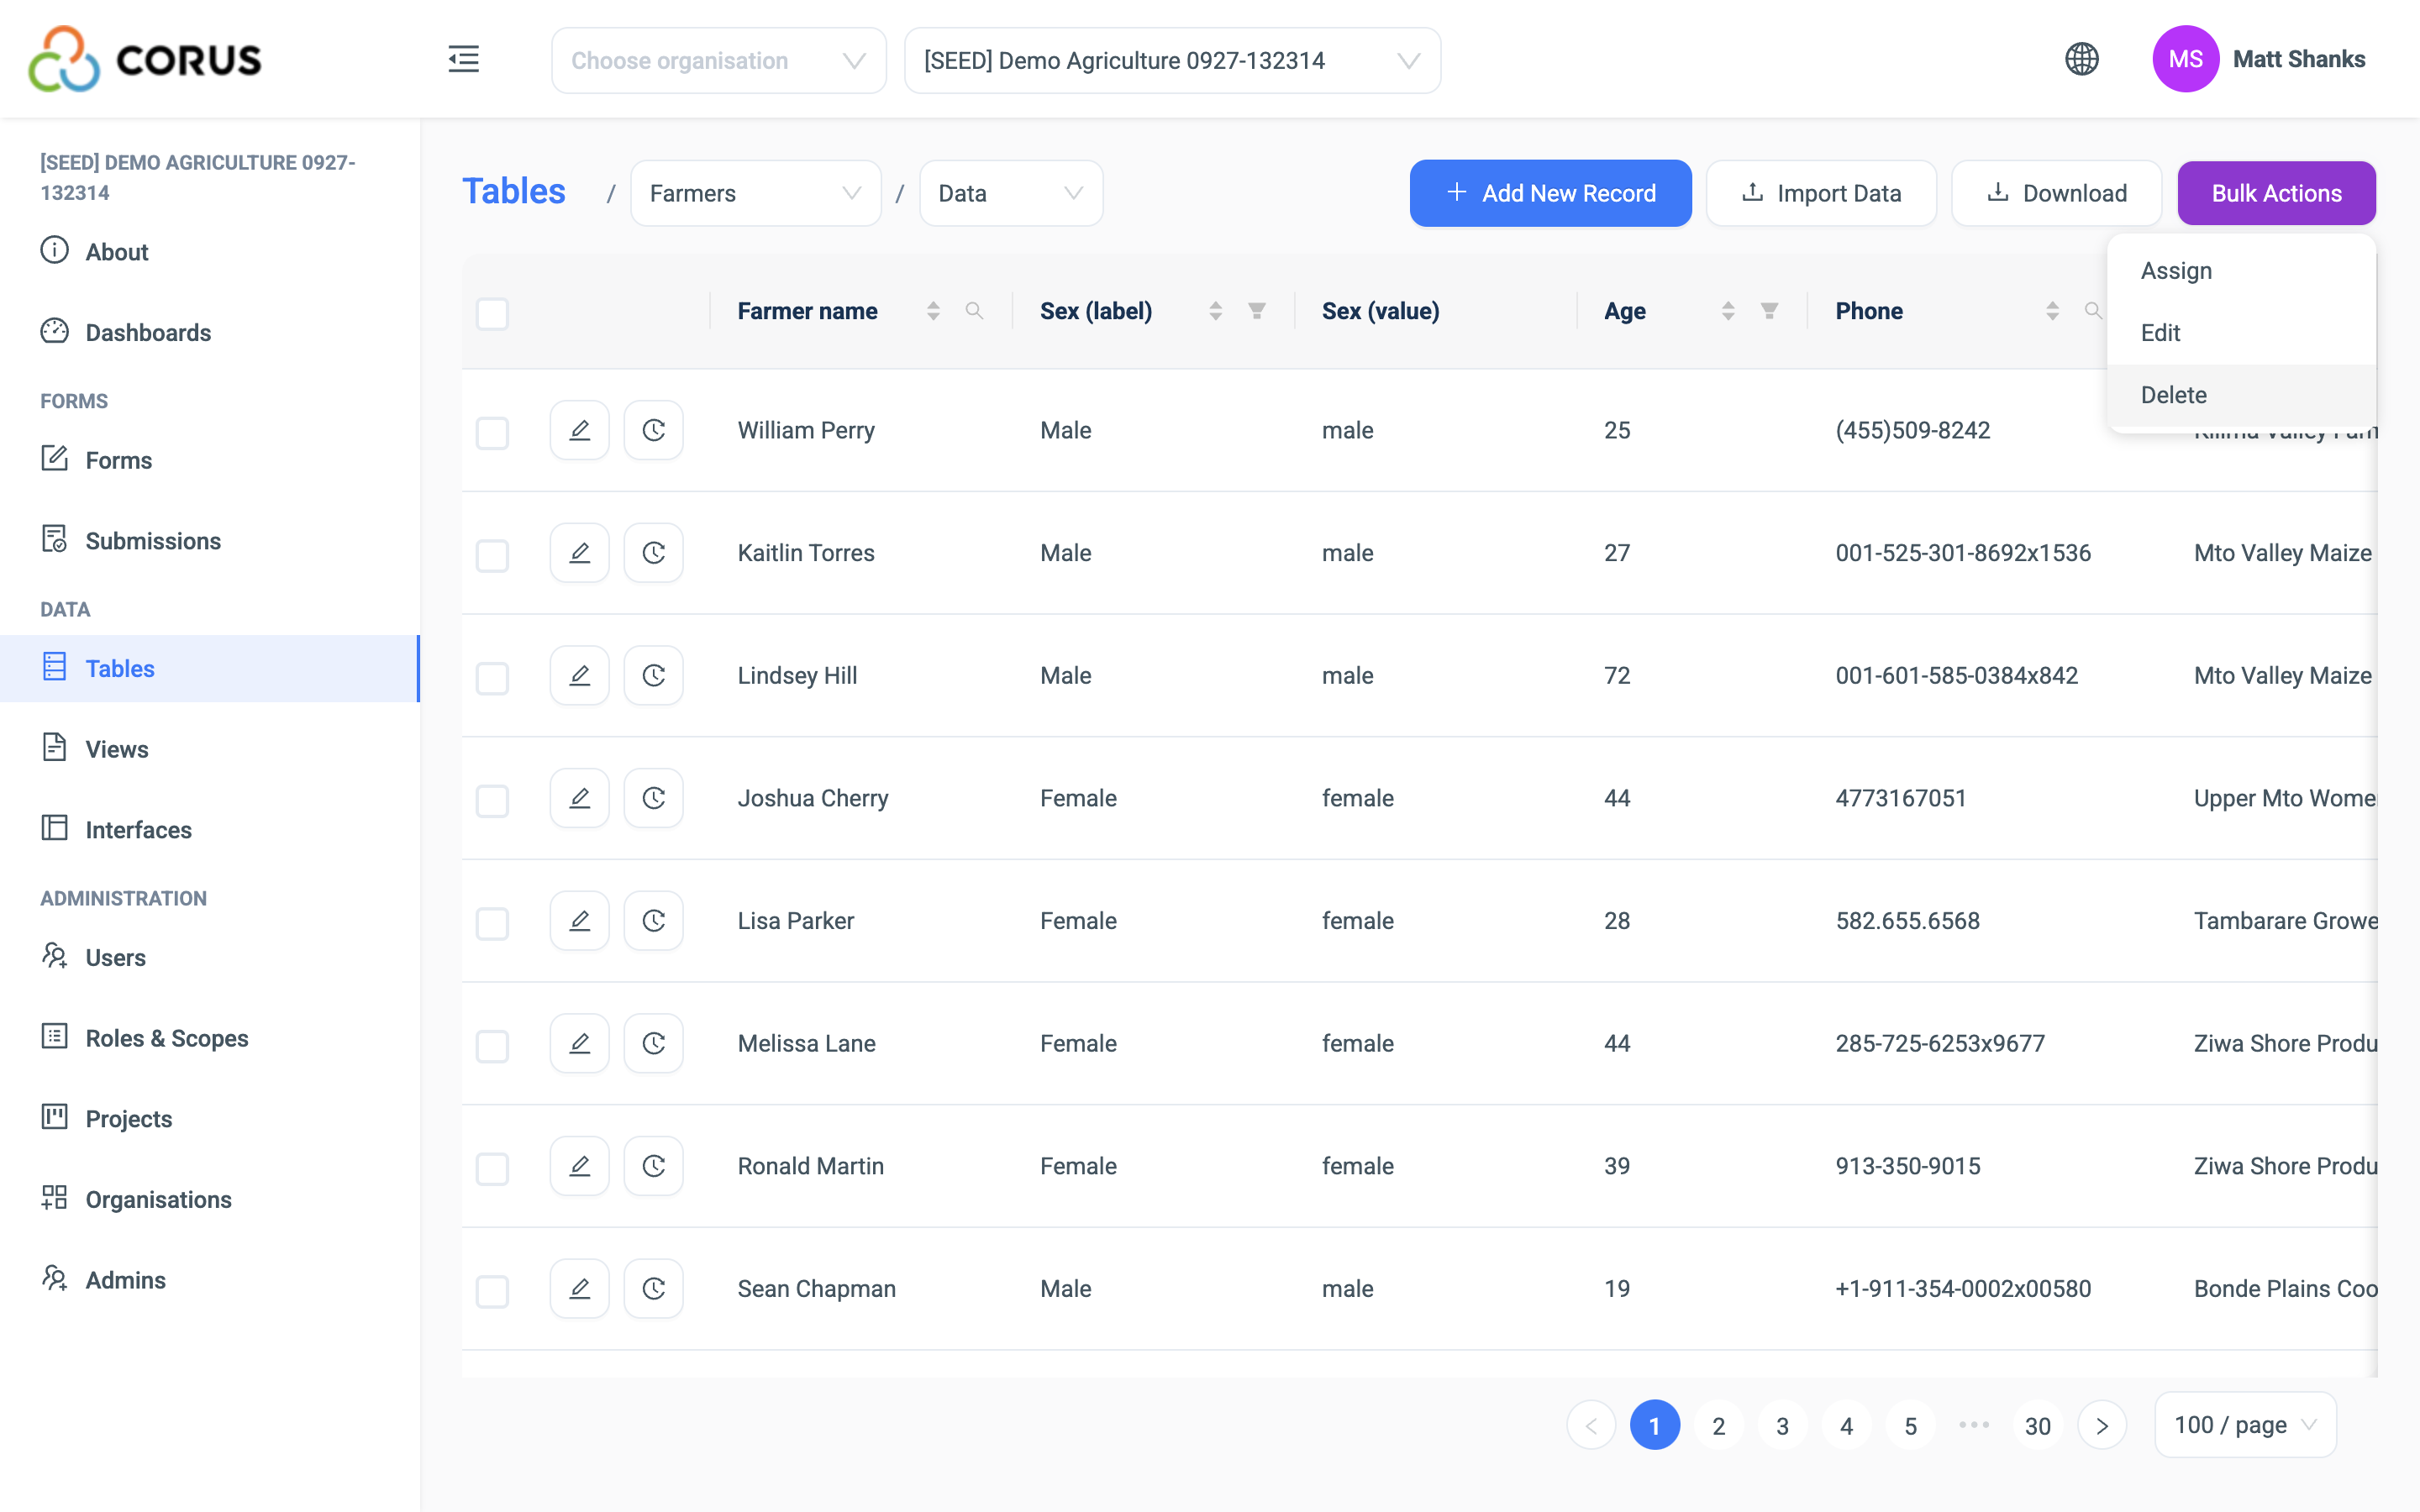Image resolution: width=2420 pixels, height=1512 pixels.
Task: Open the Demo Agriculture project dropdown
Action: [1172, 60]
